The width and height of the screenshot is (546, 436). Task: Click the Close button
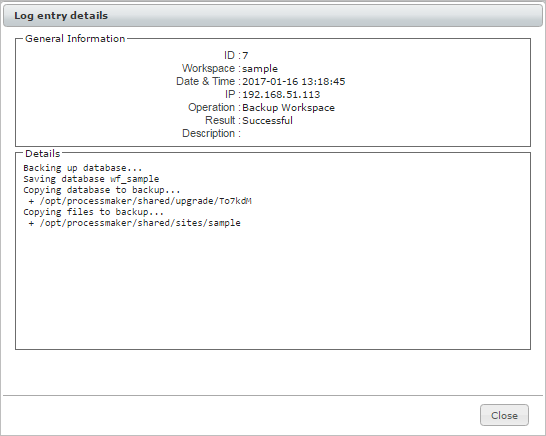click(504, 415)
